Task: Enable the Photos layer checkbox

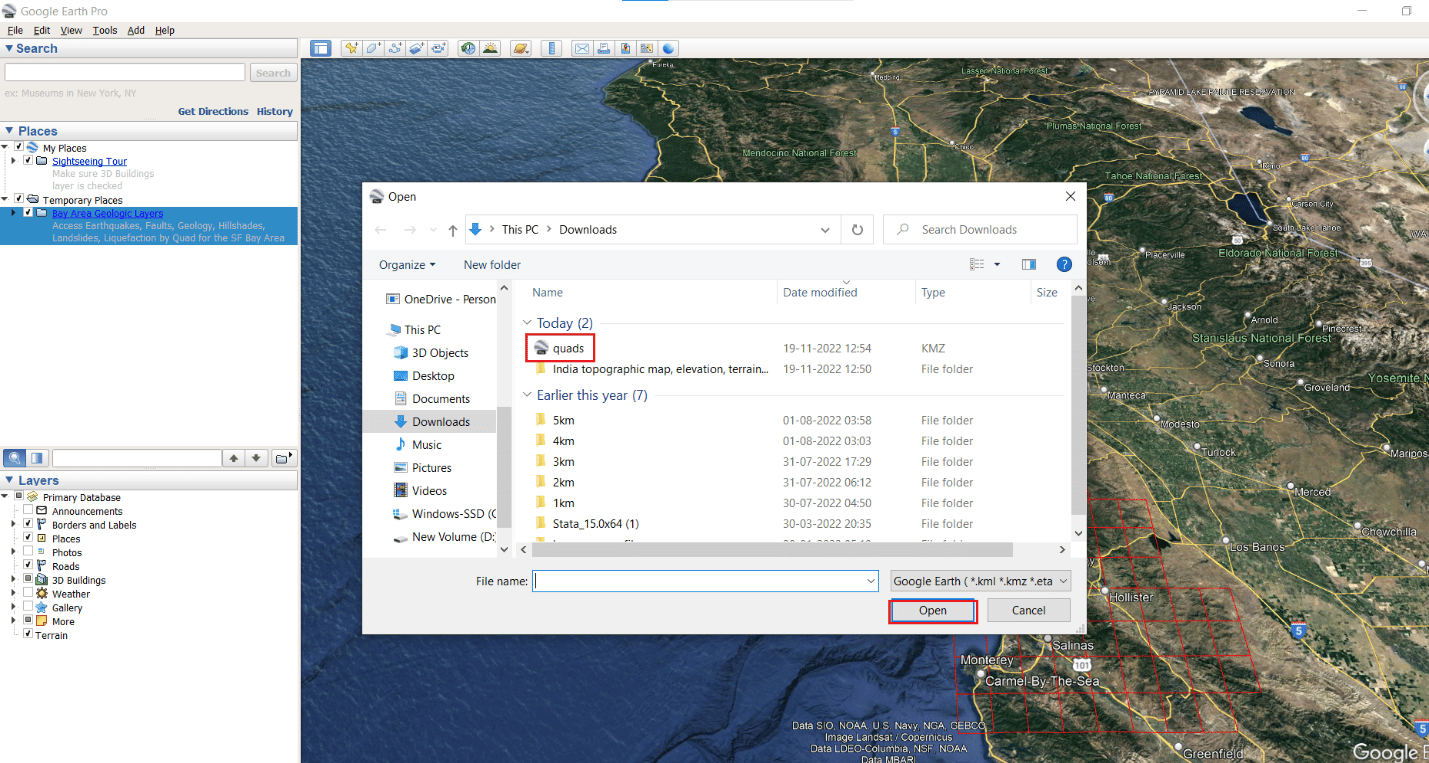Action: (28, 552)
